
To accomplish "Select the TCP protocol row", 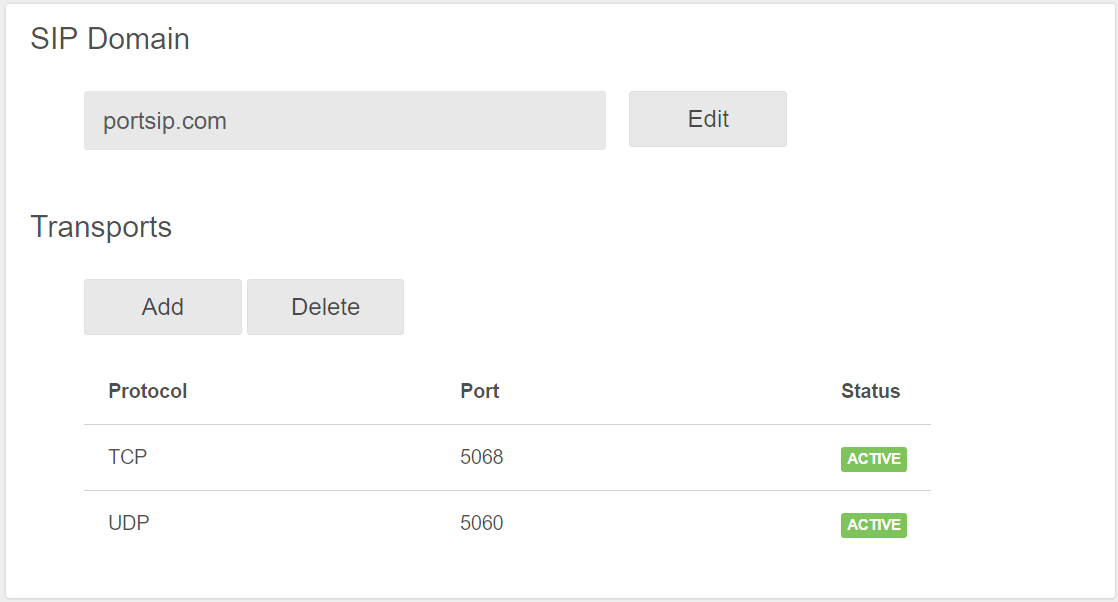I will coord(508,457).
